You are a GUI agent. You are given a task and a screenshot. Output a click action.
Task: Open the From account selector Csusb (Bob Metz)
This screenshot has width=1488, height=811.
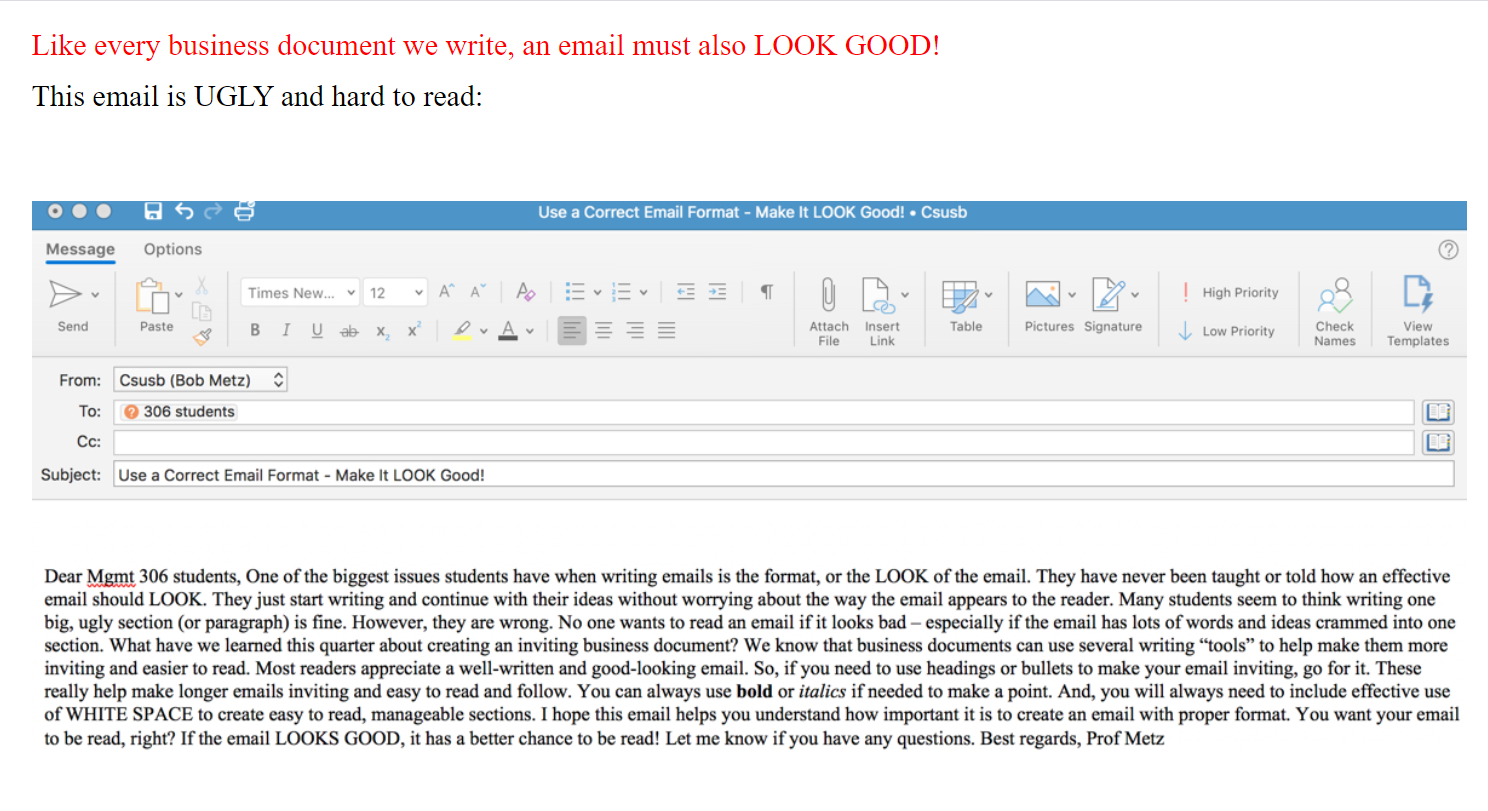tap(200, 380)
